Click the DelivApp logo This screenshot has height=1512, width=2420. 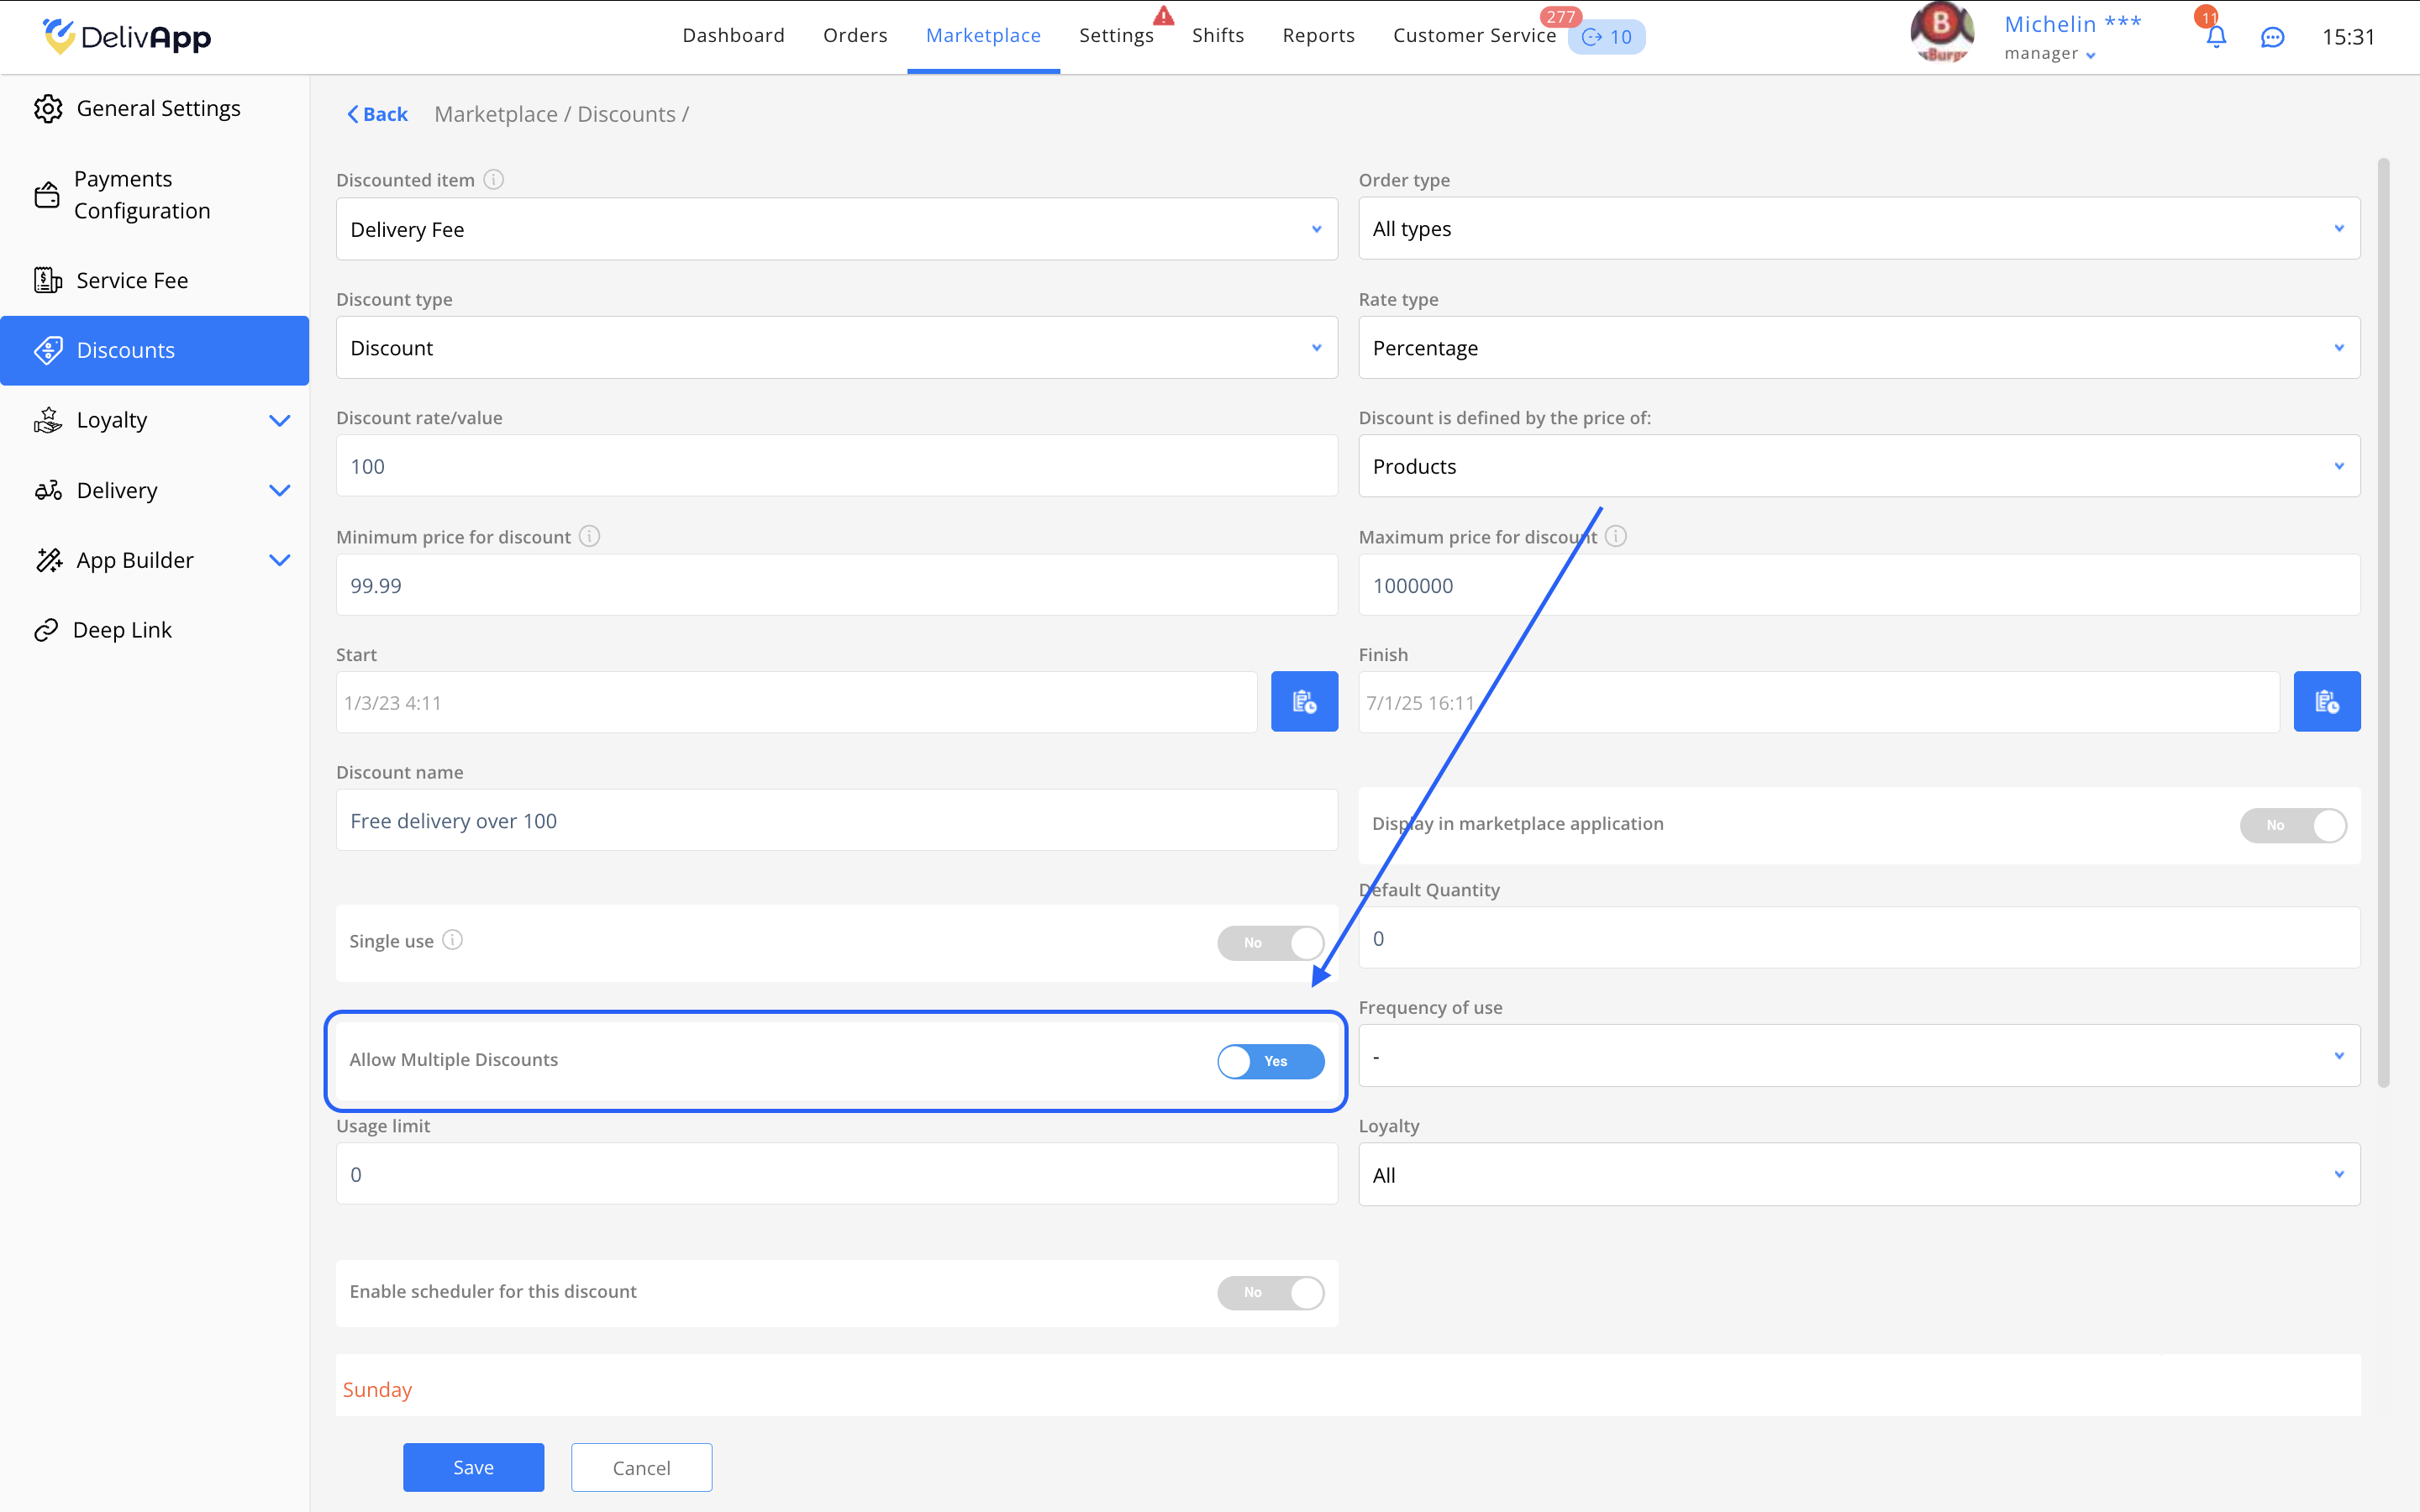point(127,37)
